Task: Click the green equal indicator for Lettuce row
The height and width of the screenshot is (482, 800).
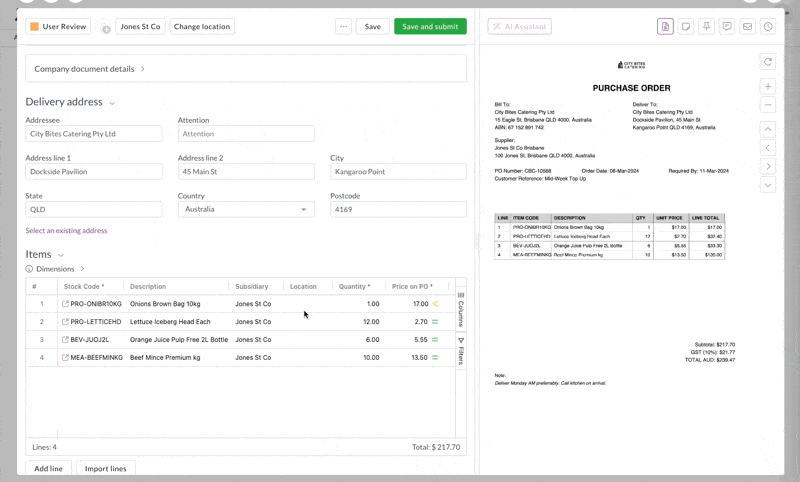Action: [x=435, y=322]
